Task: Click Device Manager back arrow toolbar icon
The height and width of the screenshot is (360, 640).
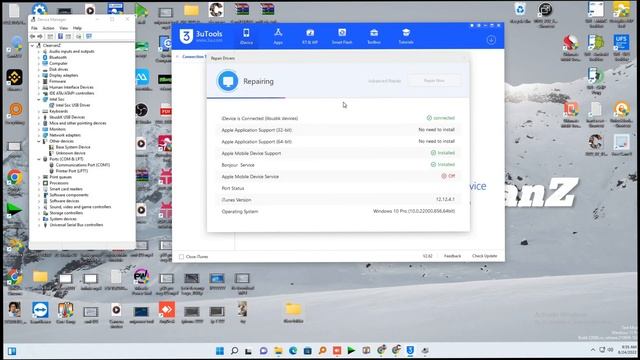Action: [33, 36]
